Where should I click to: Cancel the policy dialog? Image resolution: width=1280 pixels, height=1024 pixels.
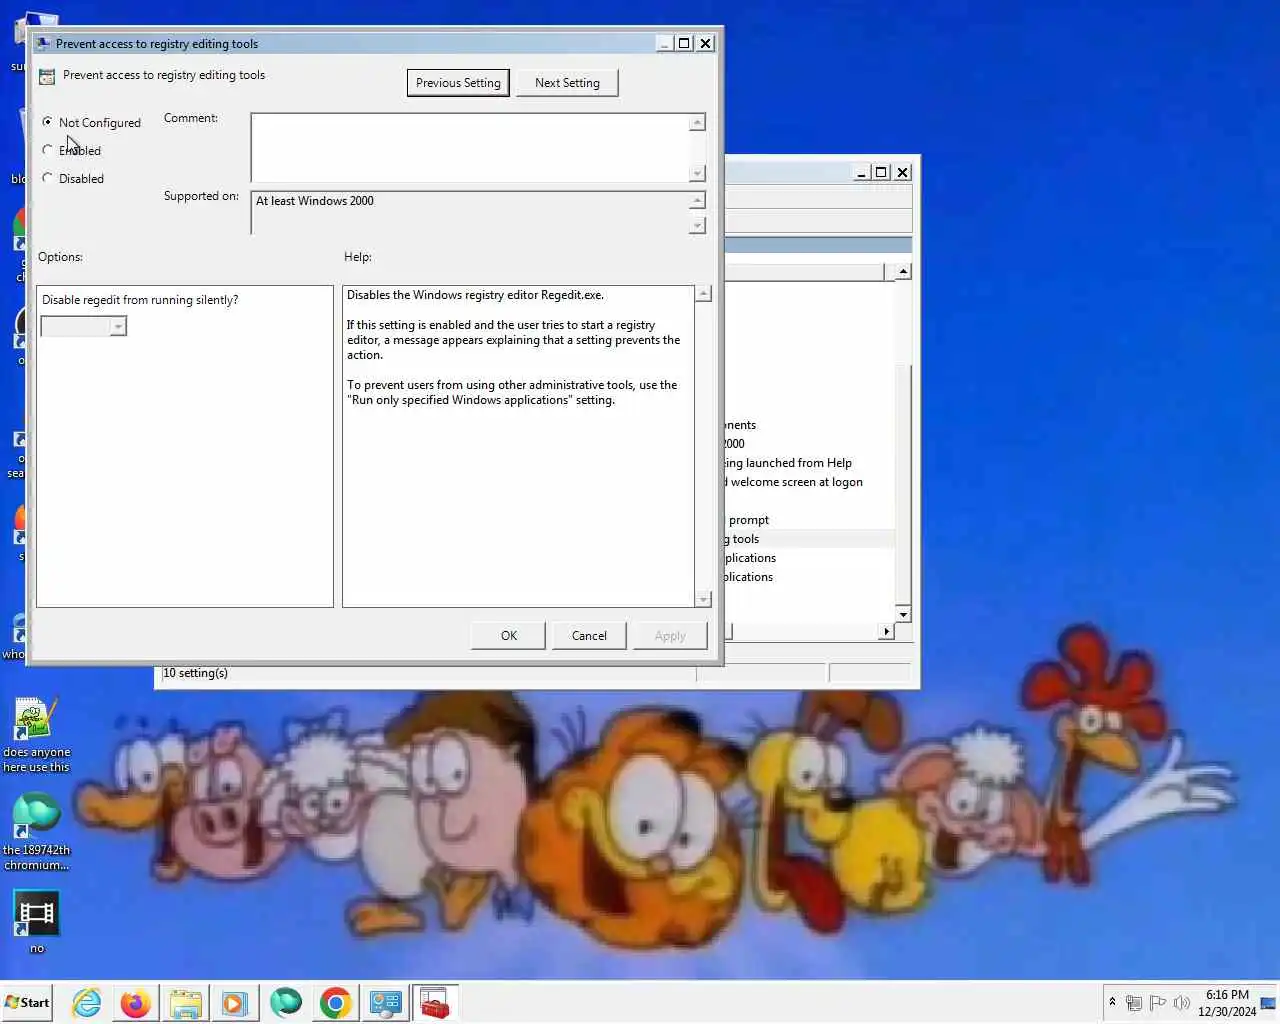(x=589, y=636)
